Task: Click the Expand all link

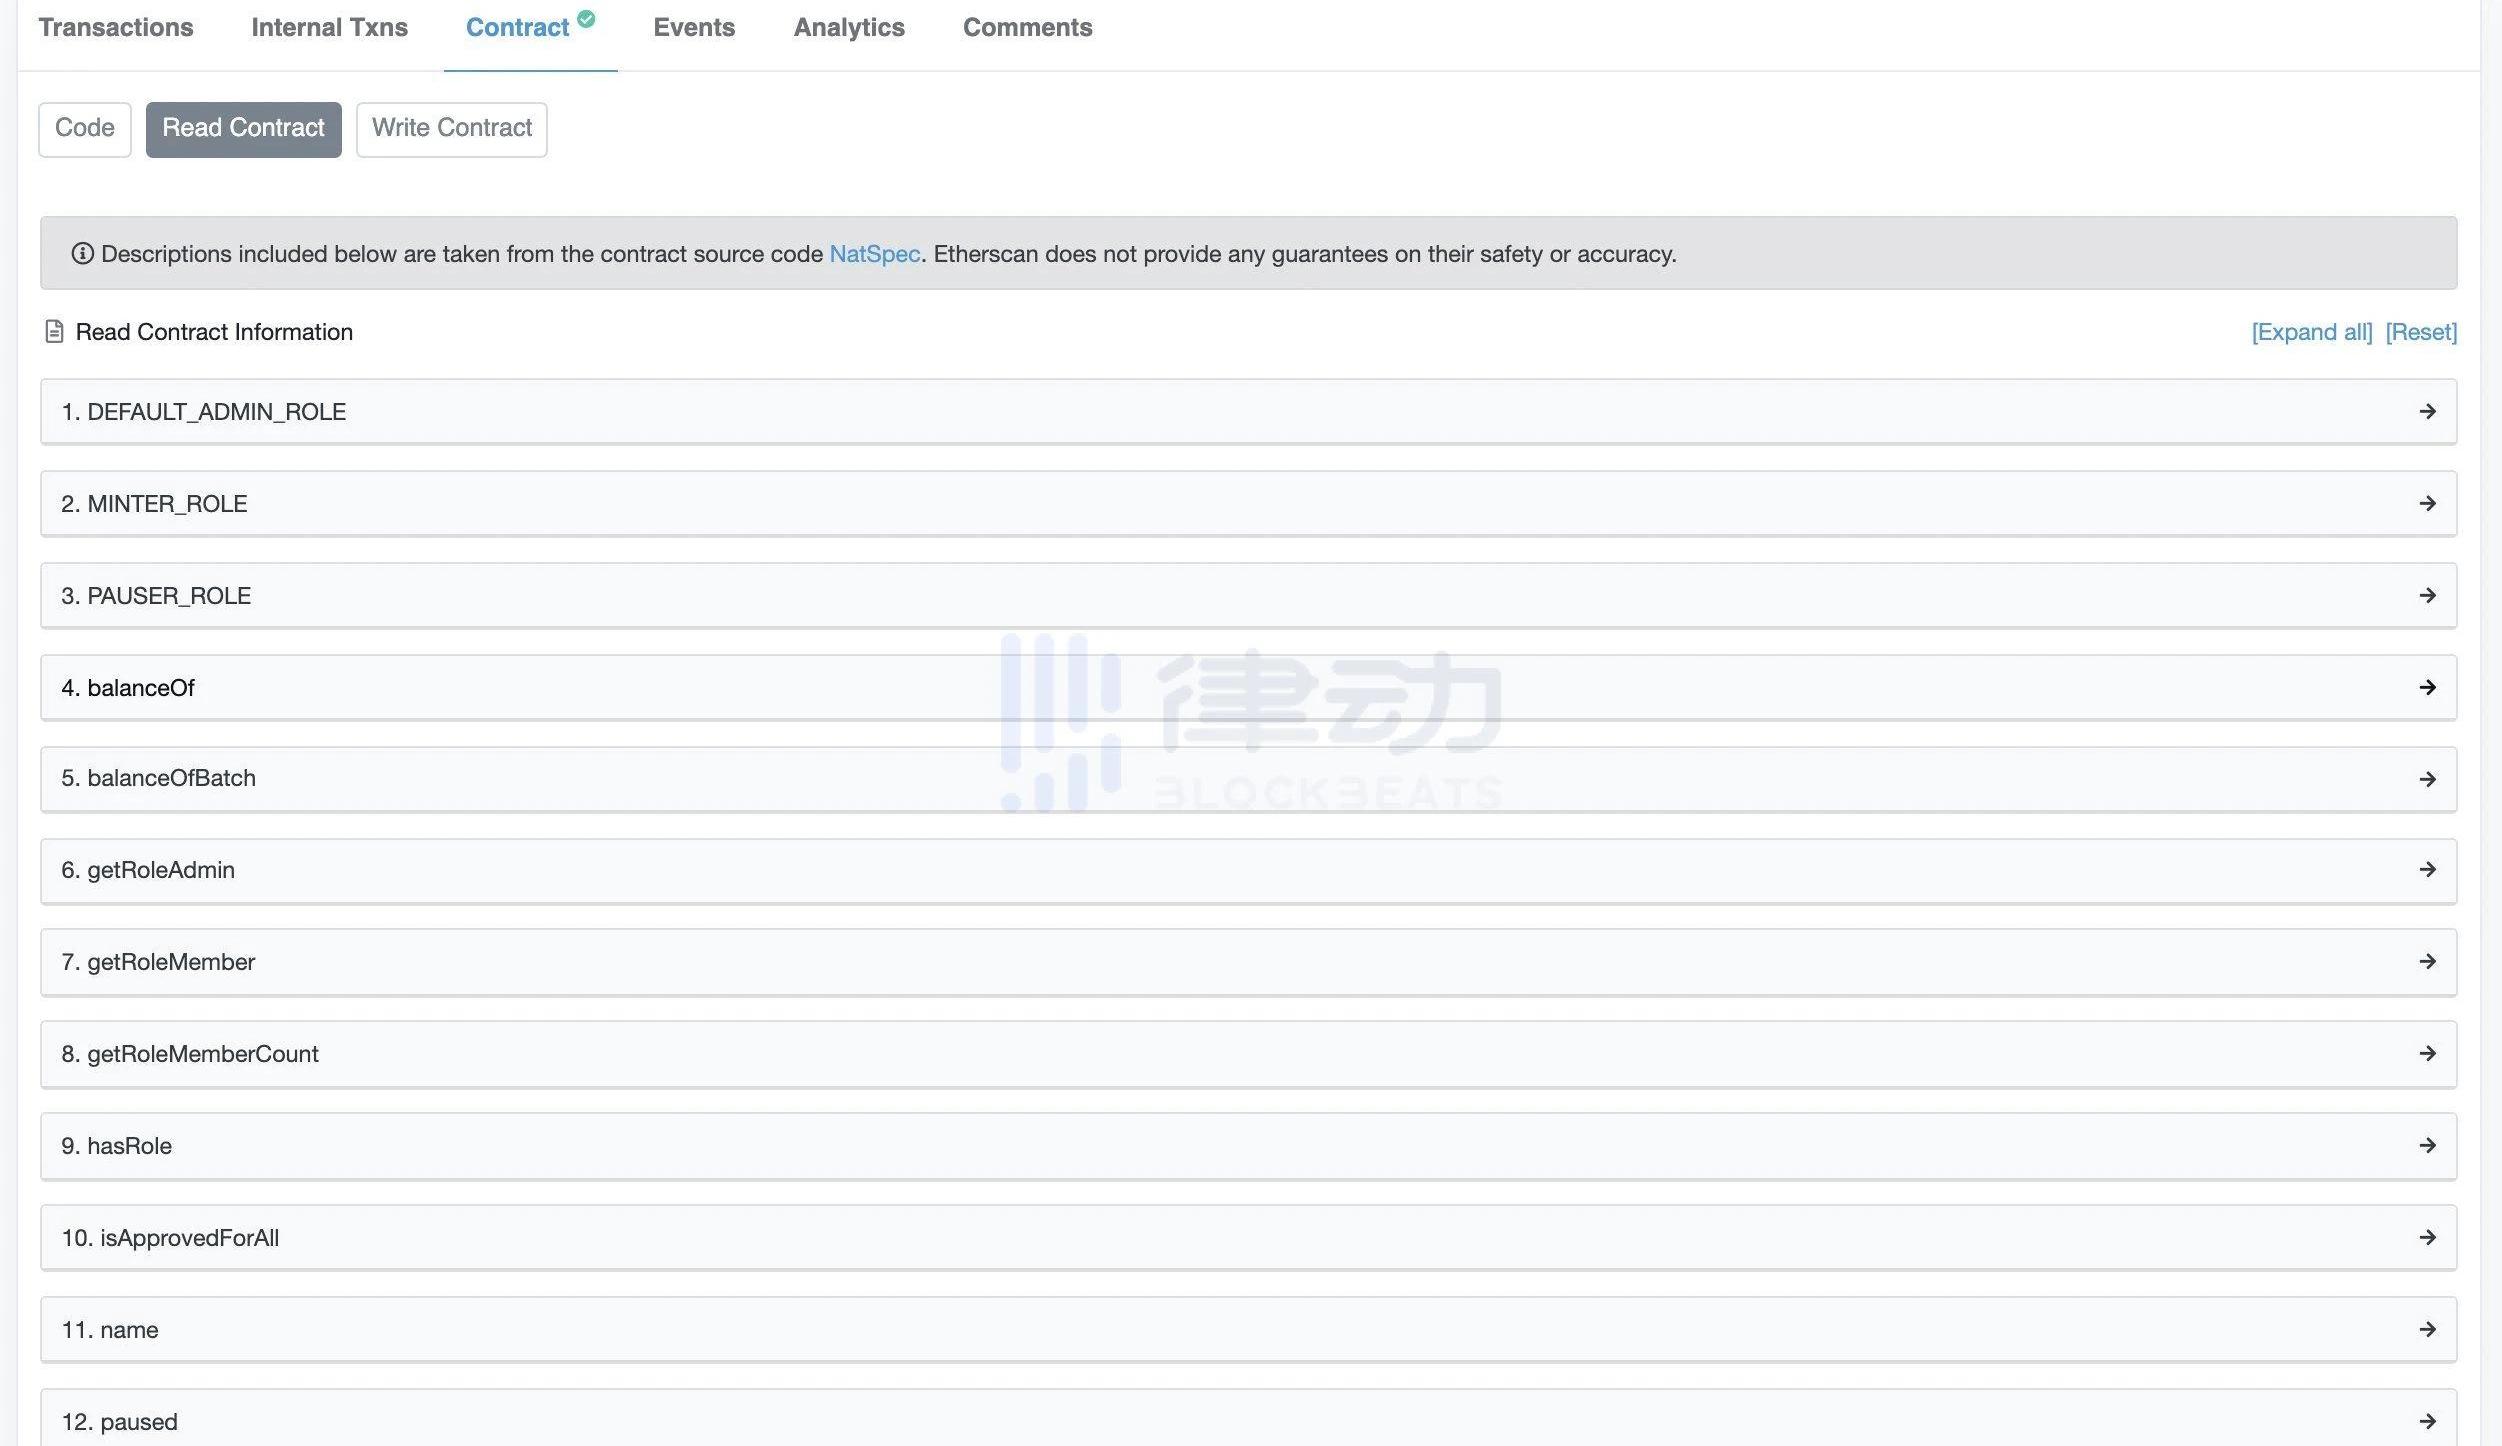Action: (x=2311, y=332)
